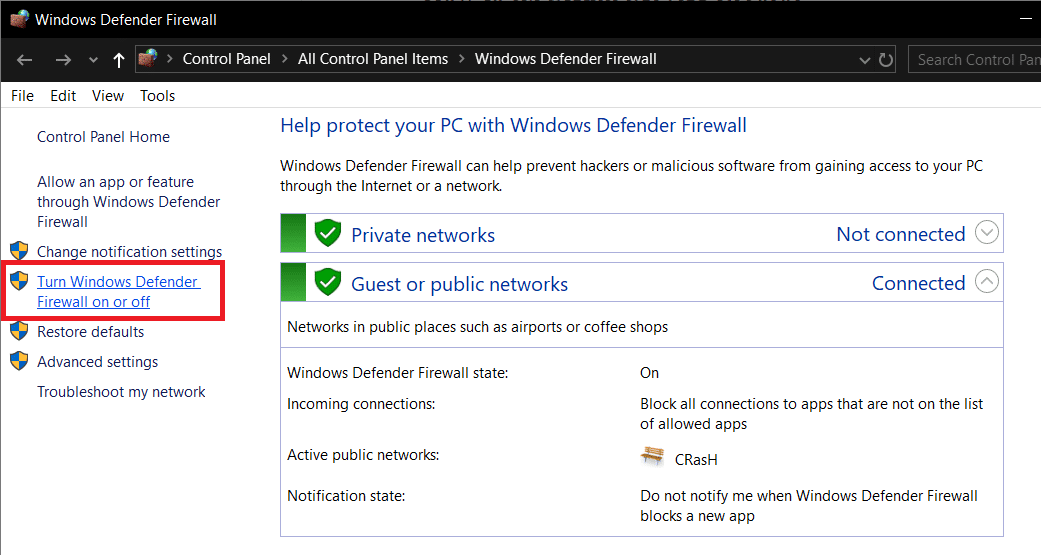Click Troubleshoot my network link
Screen dimensions: 1041x555
point(121,392)
